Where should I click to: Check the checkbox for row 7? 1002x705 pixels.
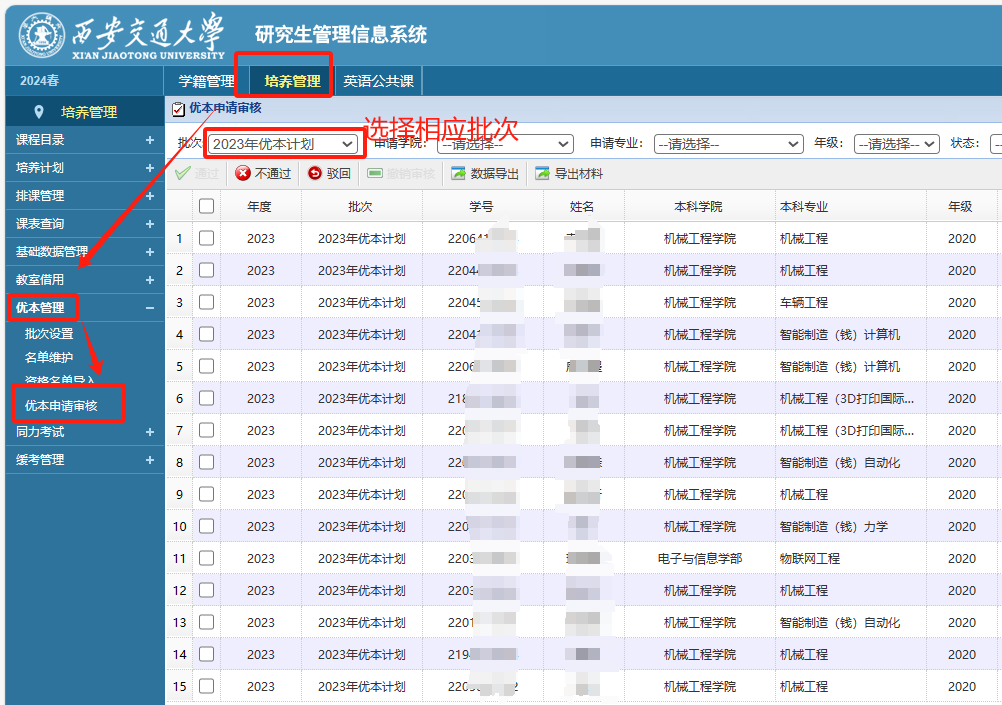click(x=206, y=430)
